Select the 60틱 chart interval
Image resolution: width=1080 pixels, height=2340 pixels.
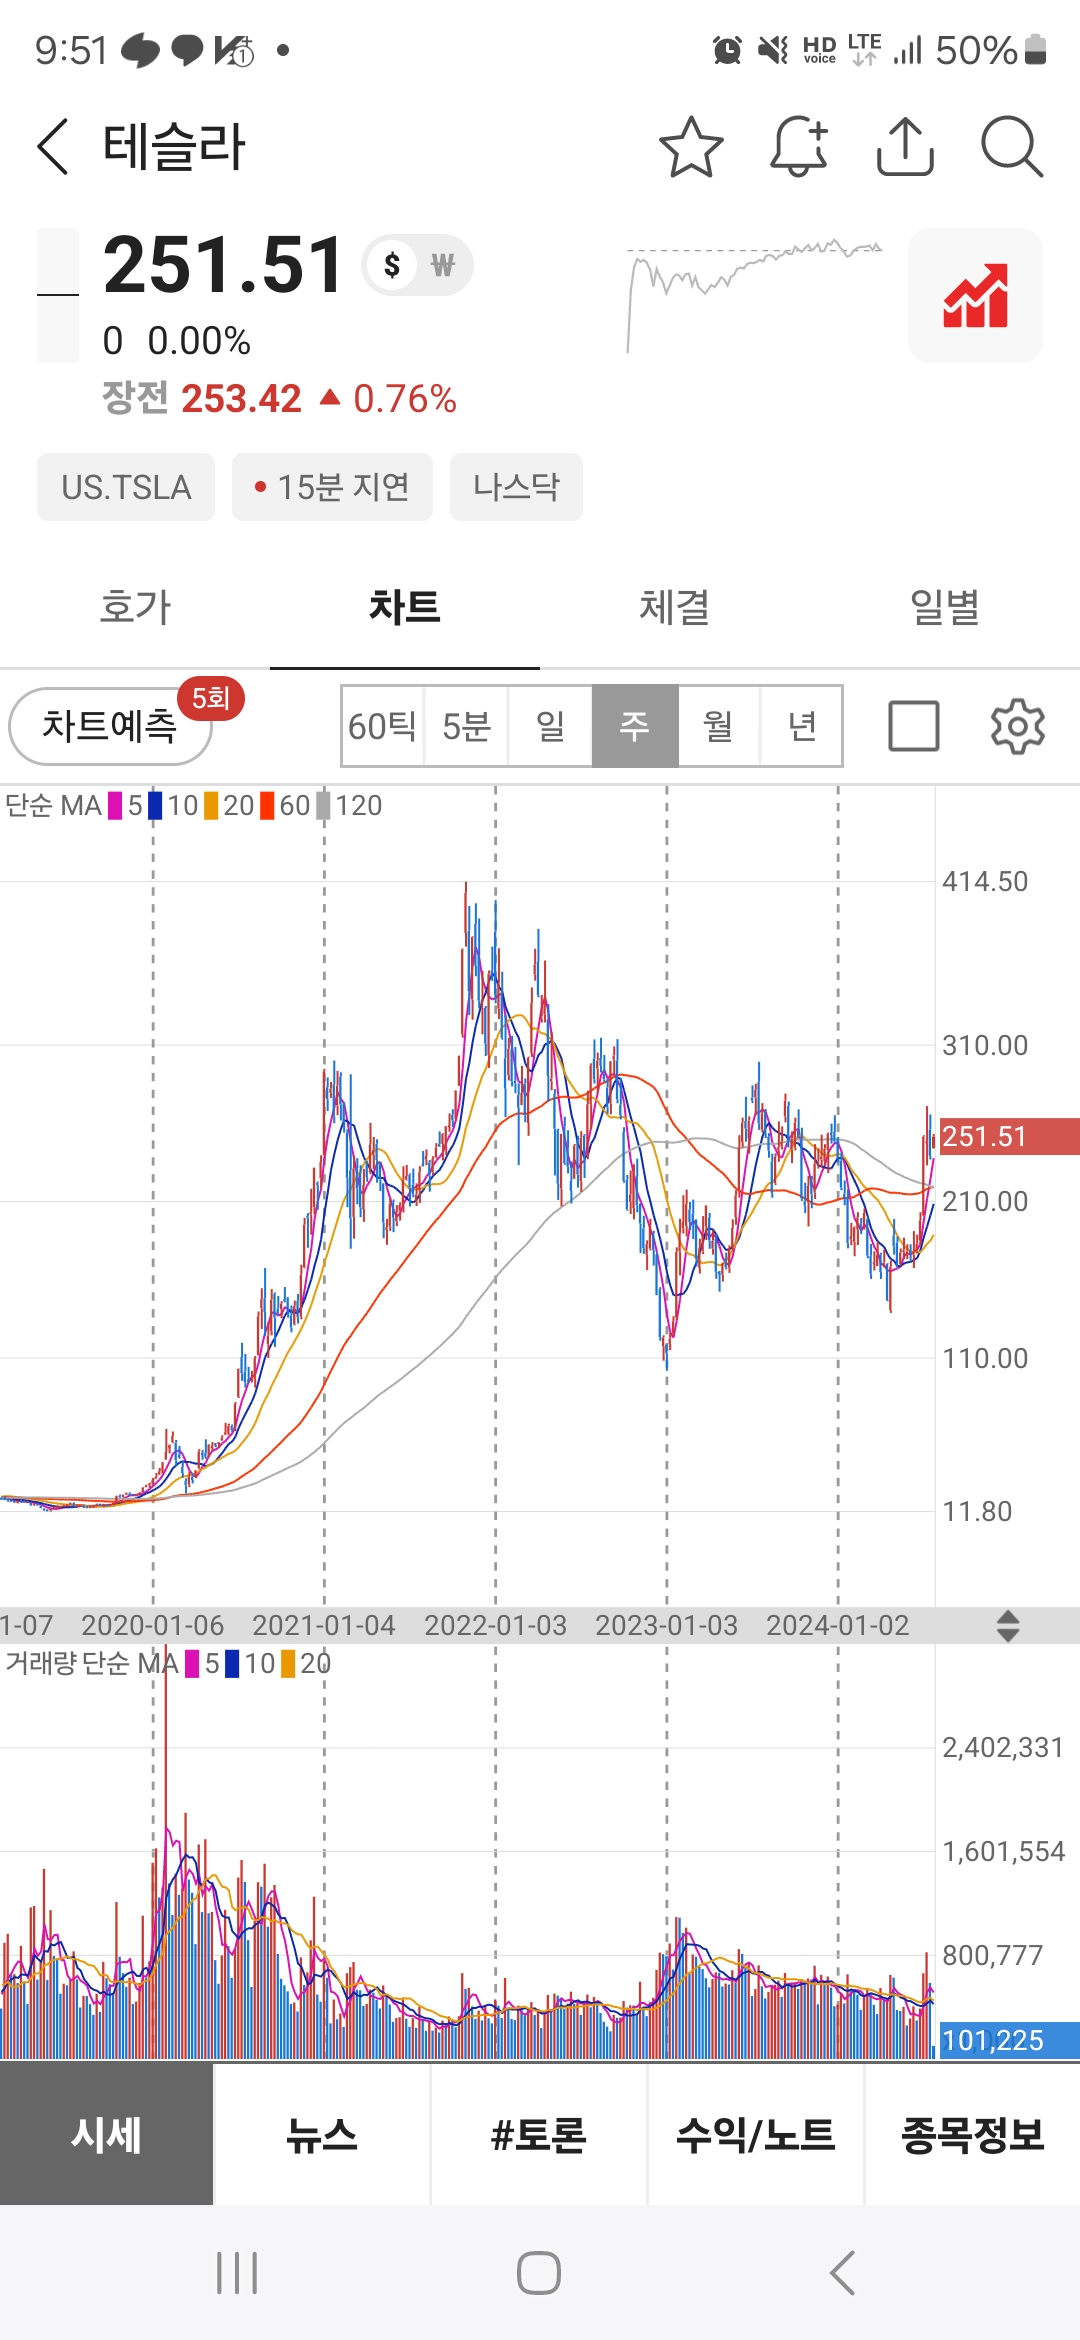click(382, 726)
